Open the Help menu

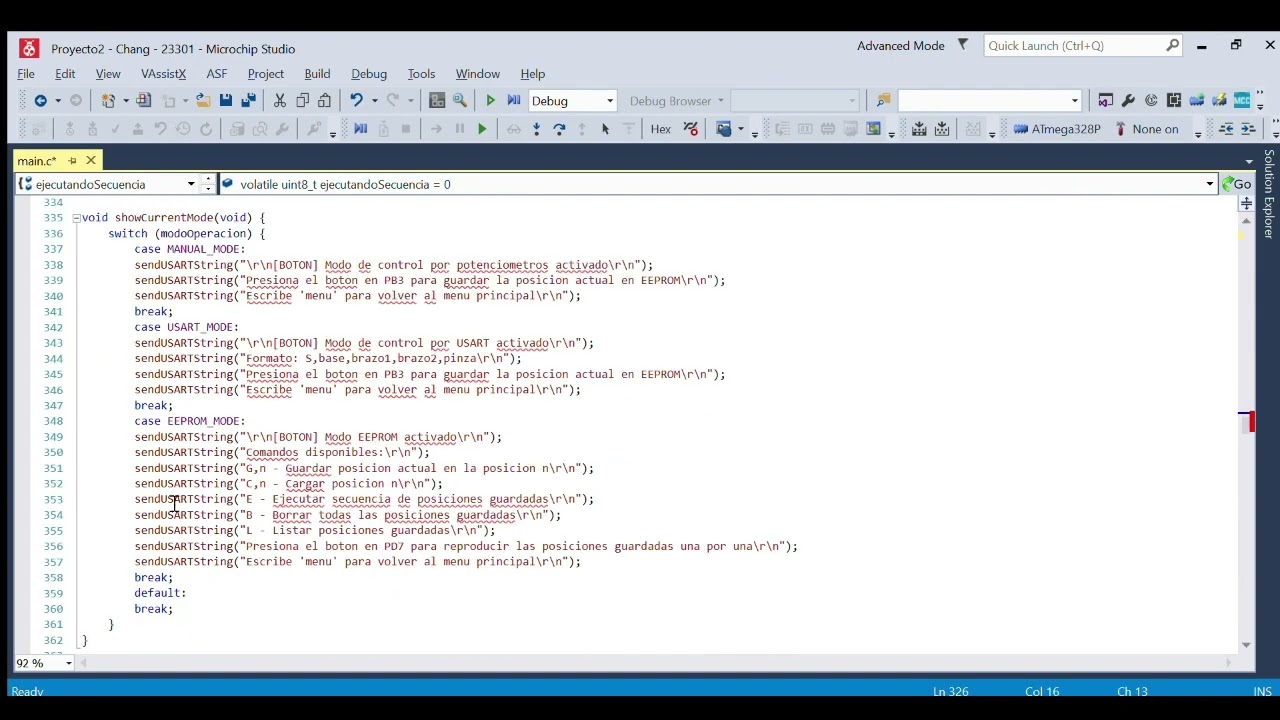click(533, 74)
